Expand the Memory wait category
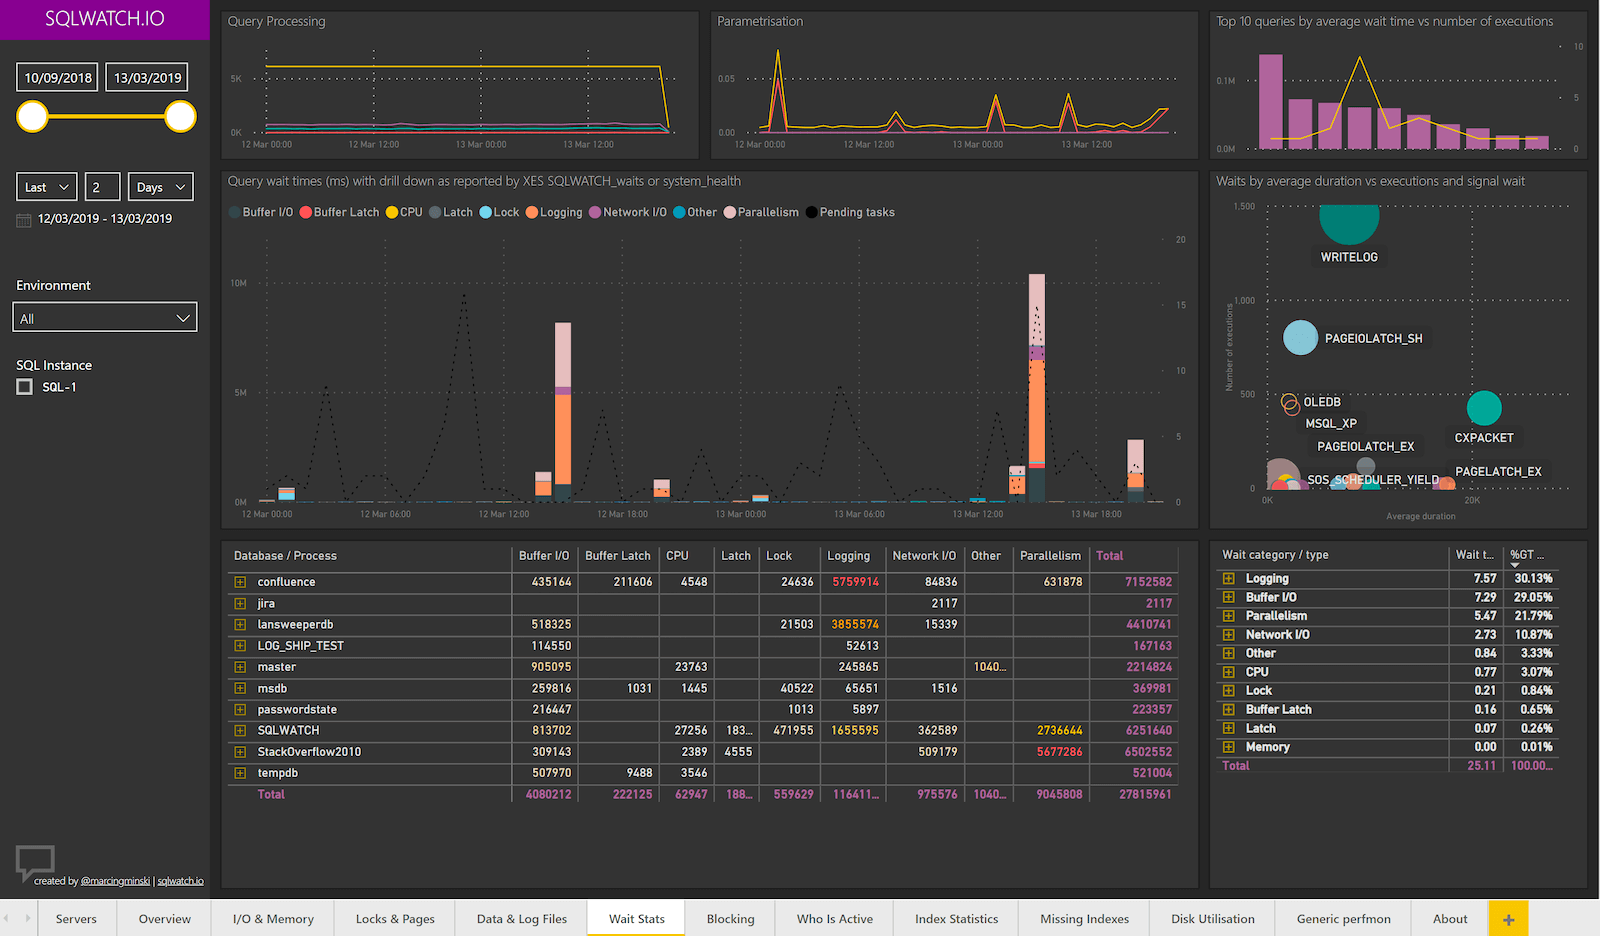 [1229, 747]
